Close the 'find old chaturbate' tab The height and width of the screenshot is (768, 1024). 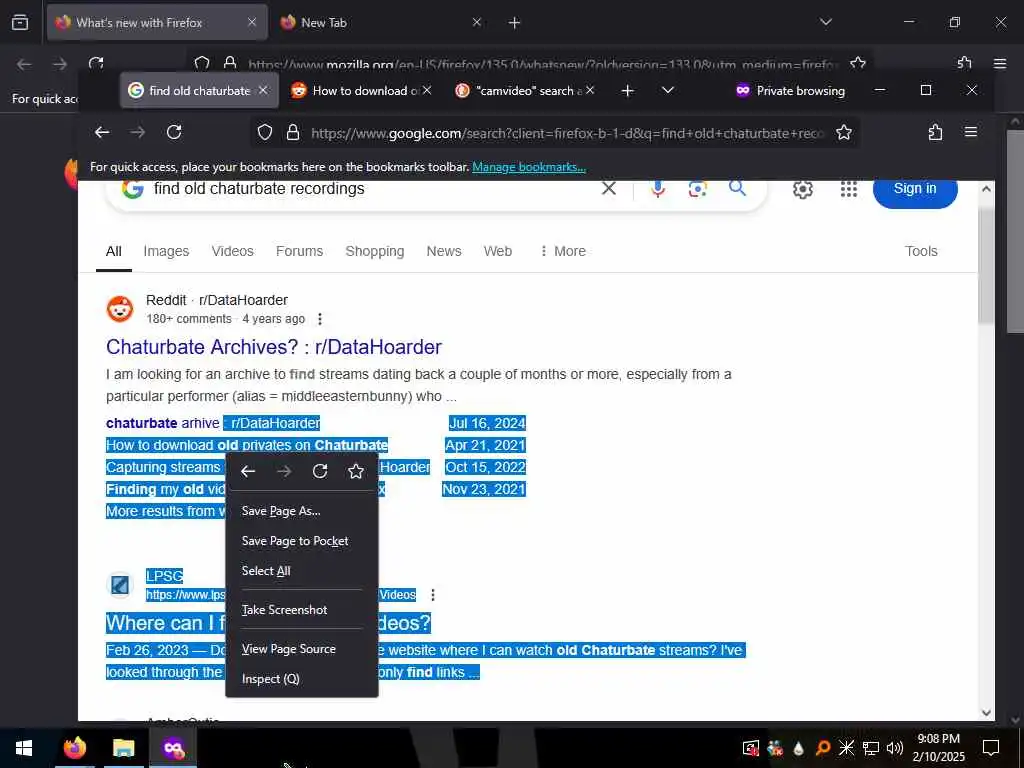click(x=263, y=91)
